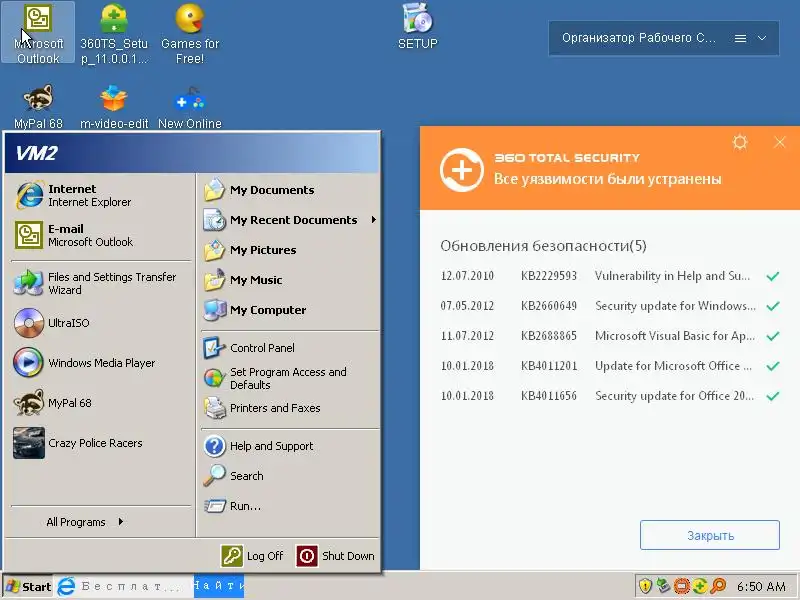Click the orange round tray icon

click(x=682, y=586)
